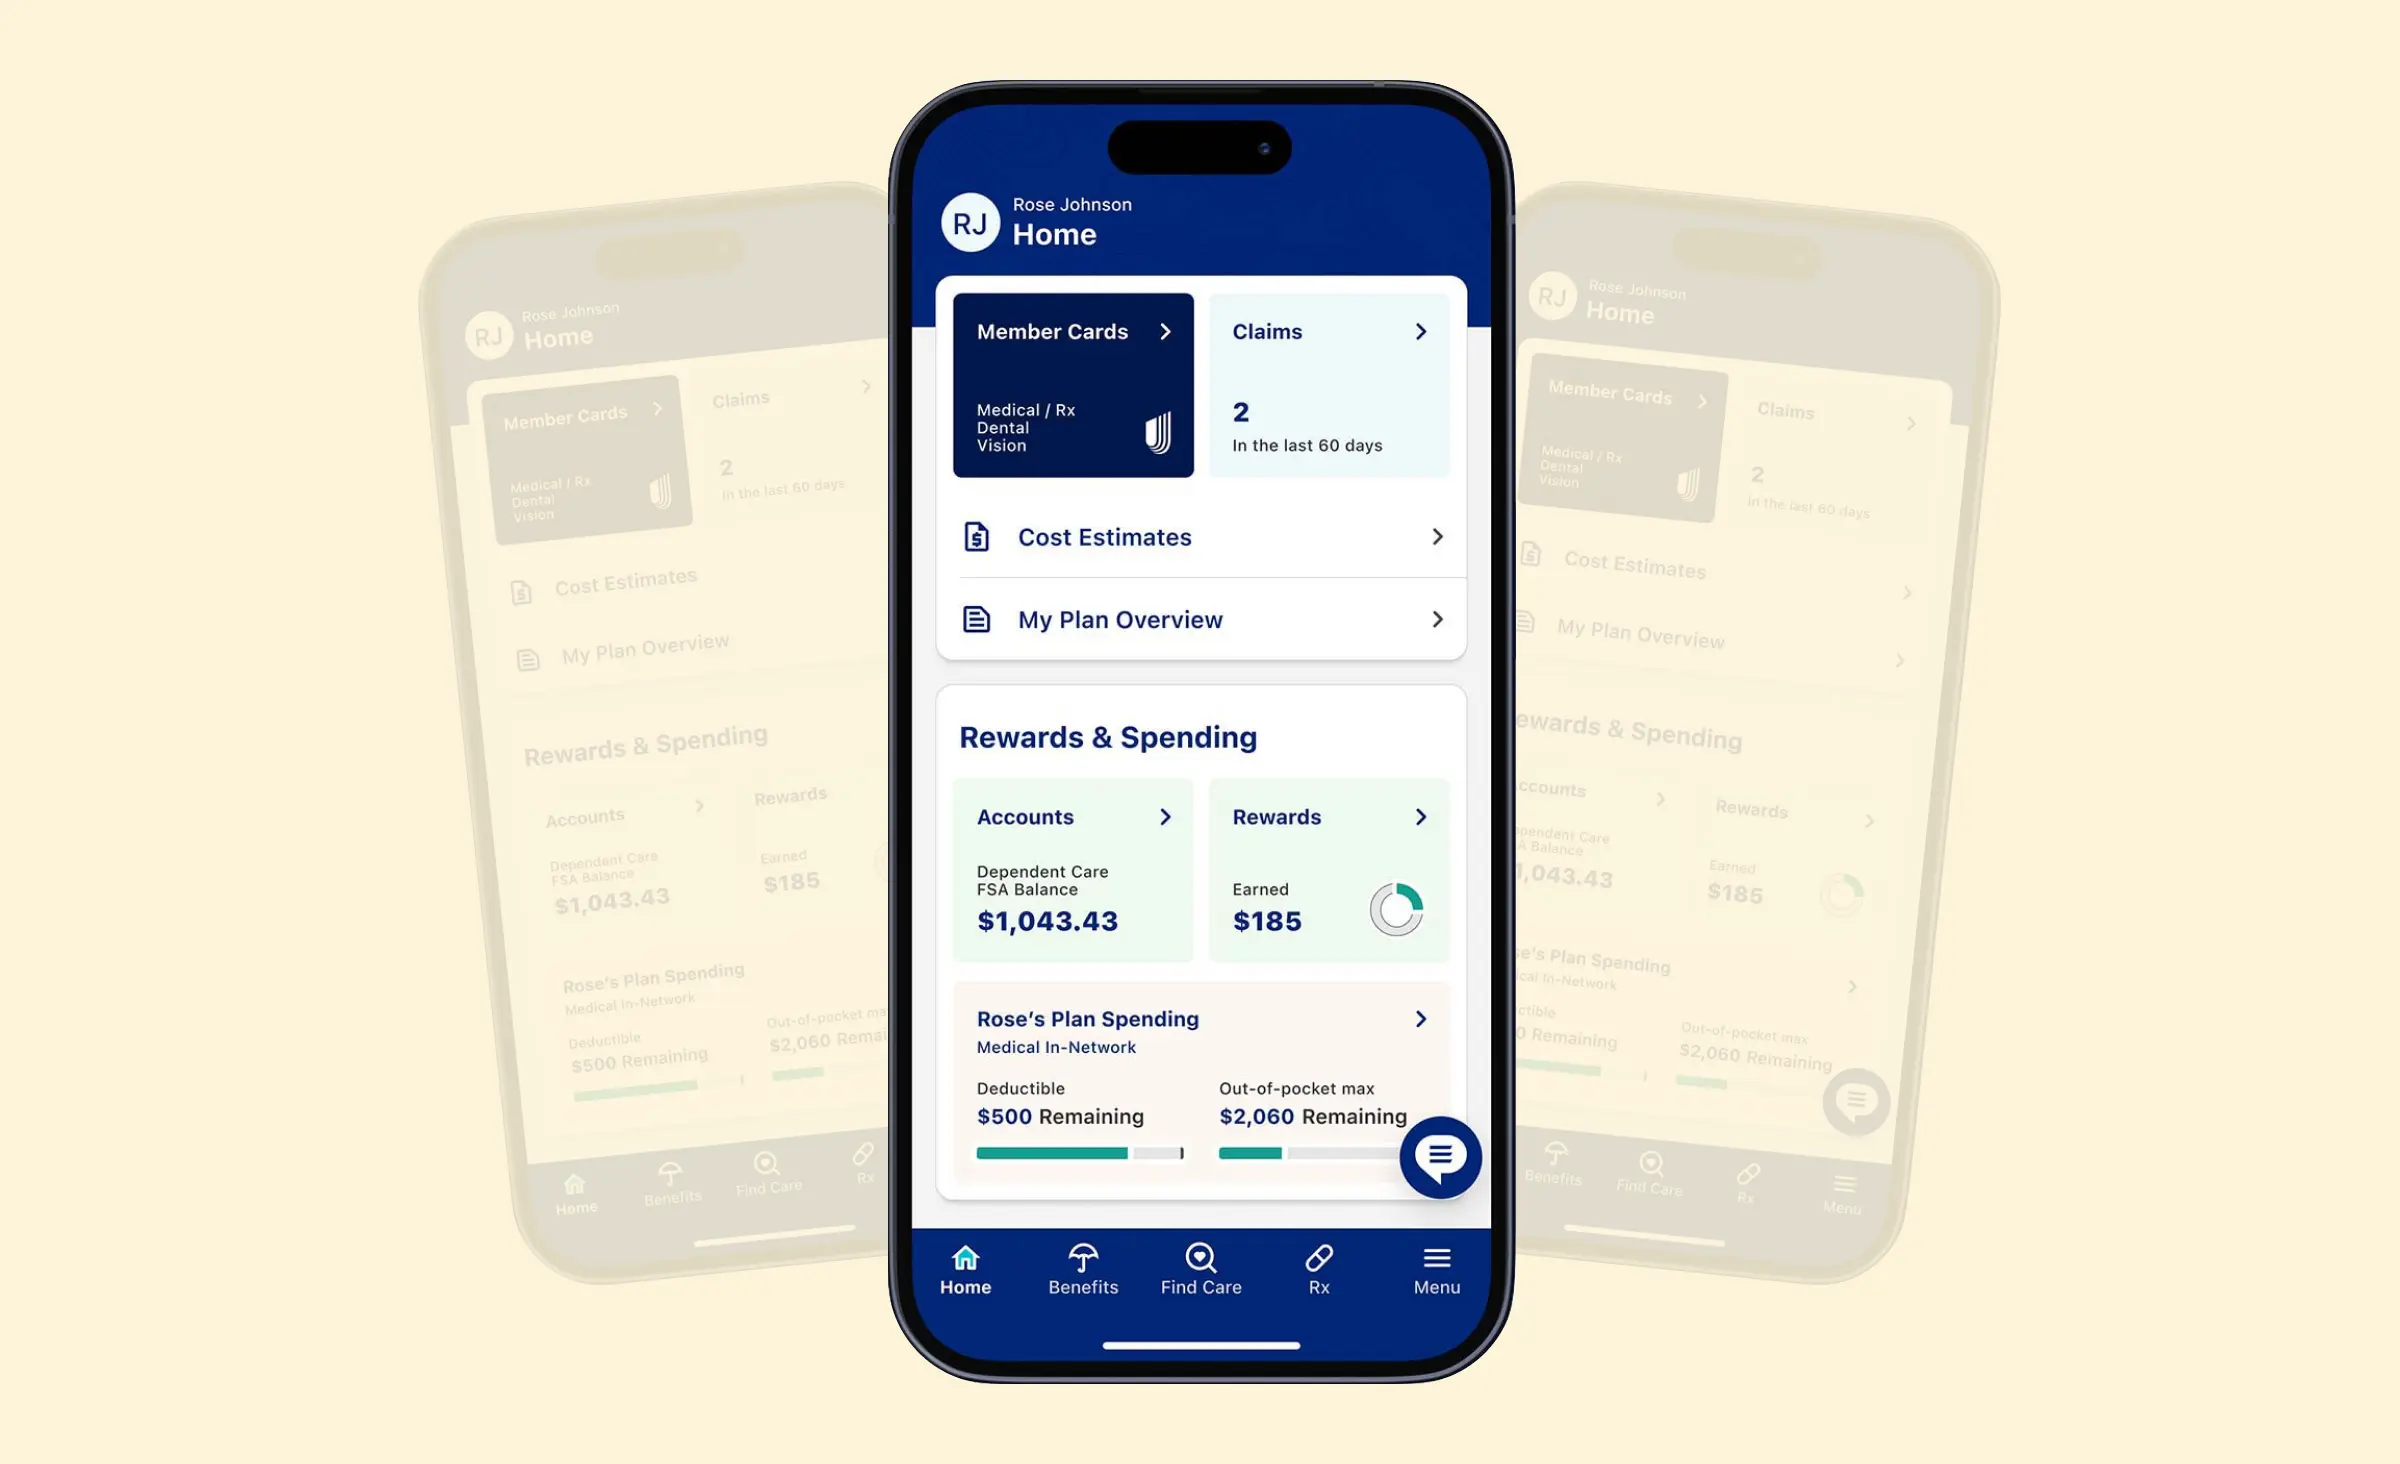Navigate to My Plan Overview

1202,619
